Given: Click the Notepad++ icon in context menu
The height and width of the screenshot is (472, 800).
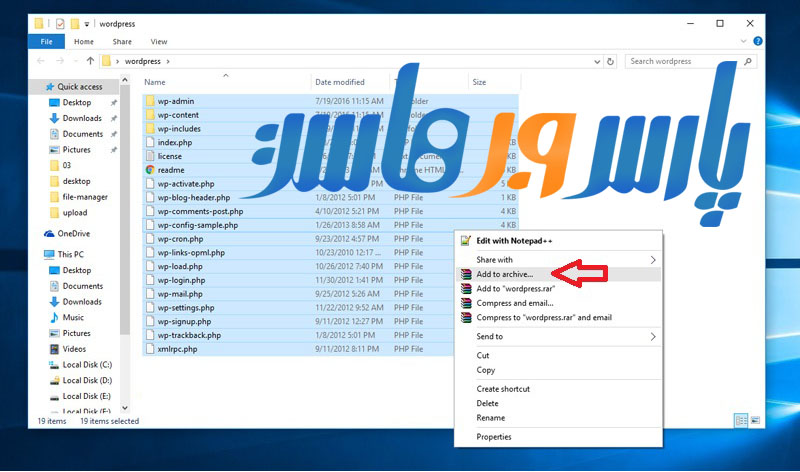Looking at the screenshot, I should (x=466, y=240).
